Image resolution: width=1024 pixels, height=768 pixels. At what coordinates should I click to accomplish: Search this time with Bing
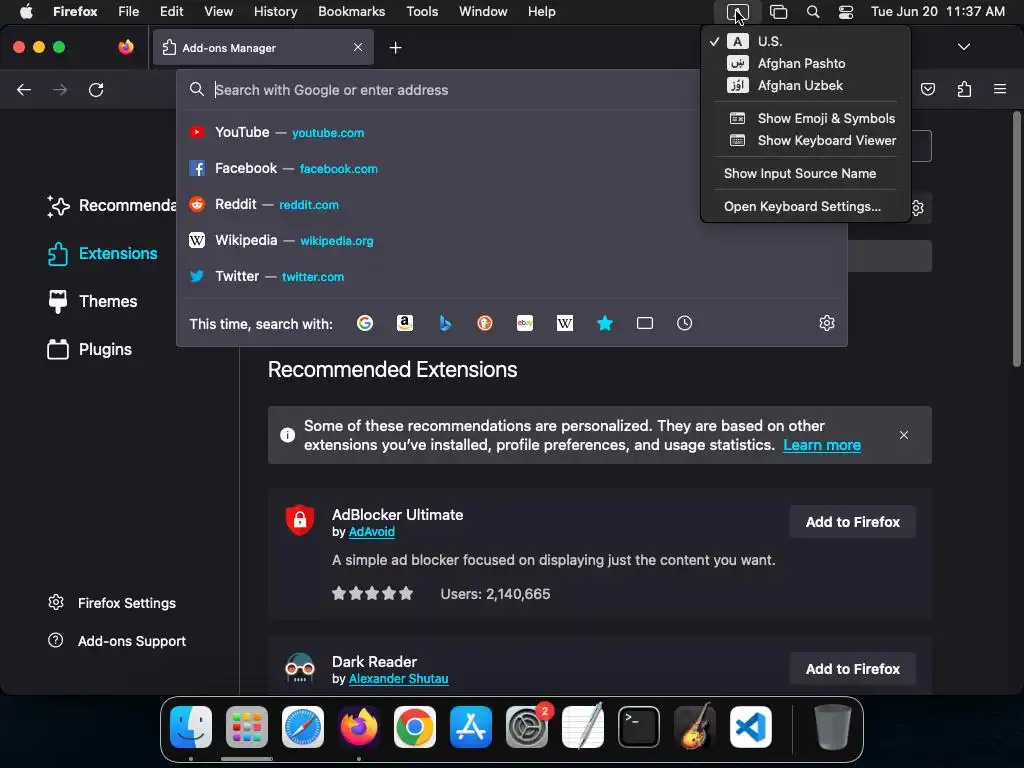point(445,323)
